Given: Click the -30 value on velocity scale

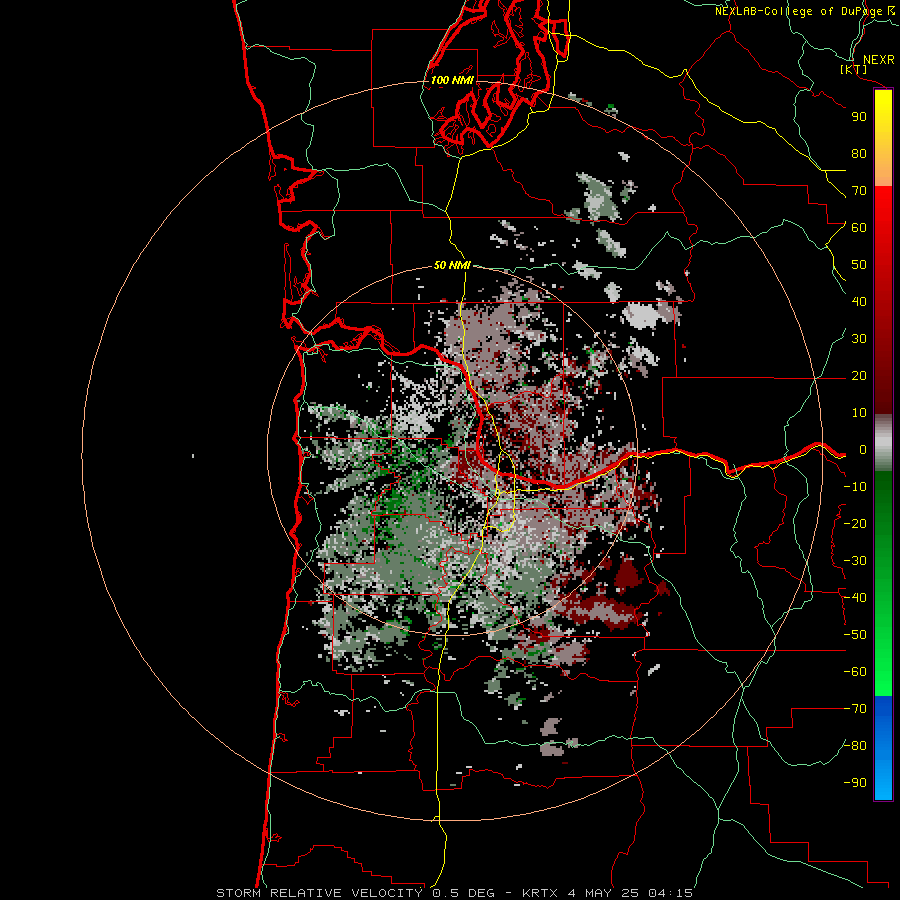Looking at the screenshot, I should click(x=855, y=561).
